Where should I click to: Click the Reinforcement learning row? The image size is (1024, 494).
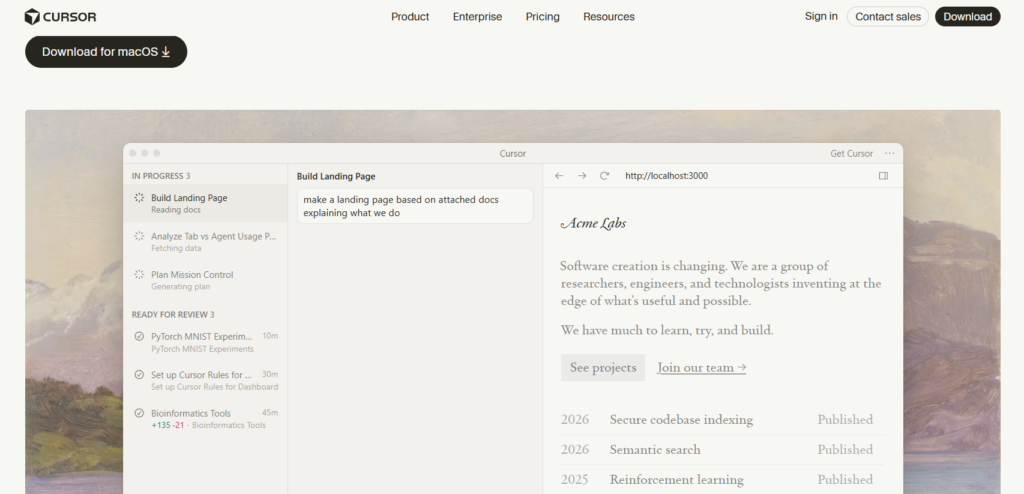723,480
